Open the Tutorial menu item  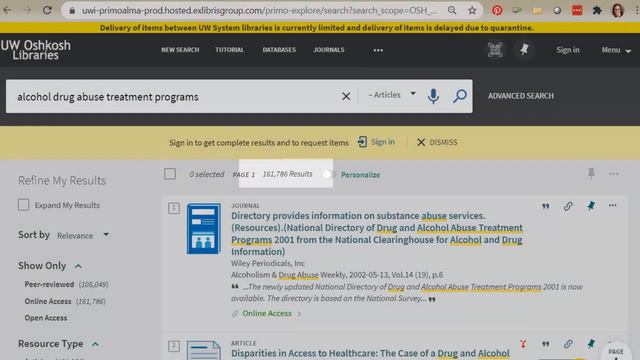[x=229, y=50]
